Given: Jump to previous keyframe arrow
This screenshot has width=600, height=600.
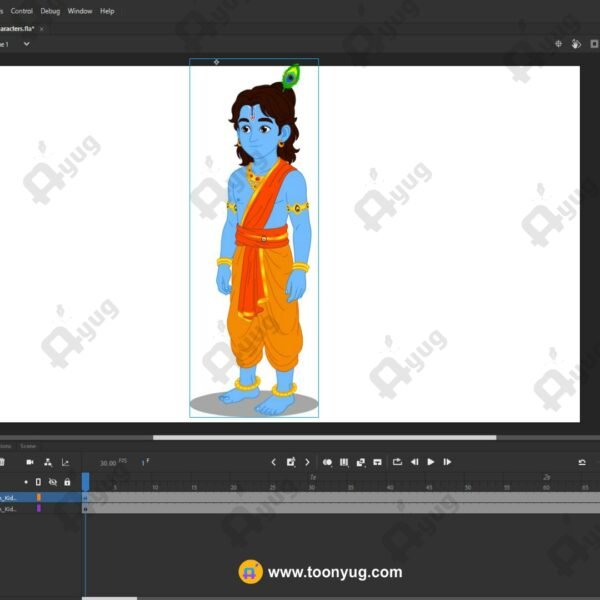Looking at the screenshot, I should pos(274,462).
